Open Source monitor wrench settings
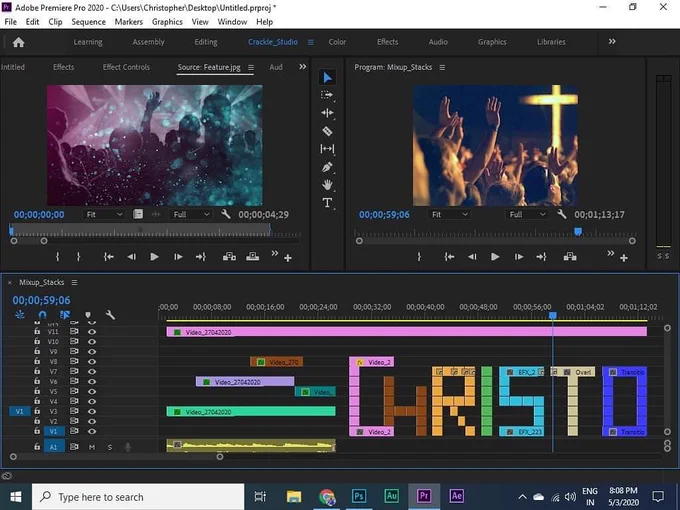 point(226,214)
